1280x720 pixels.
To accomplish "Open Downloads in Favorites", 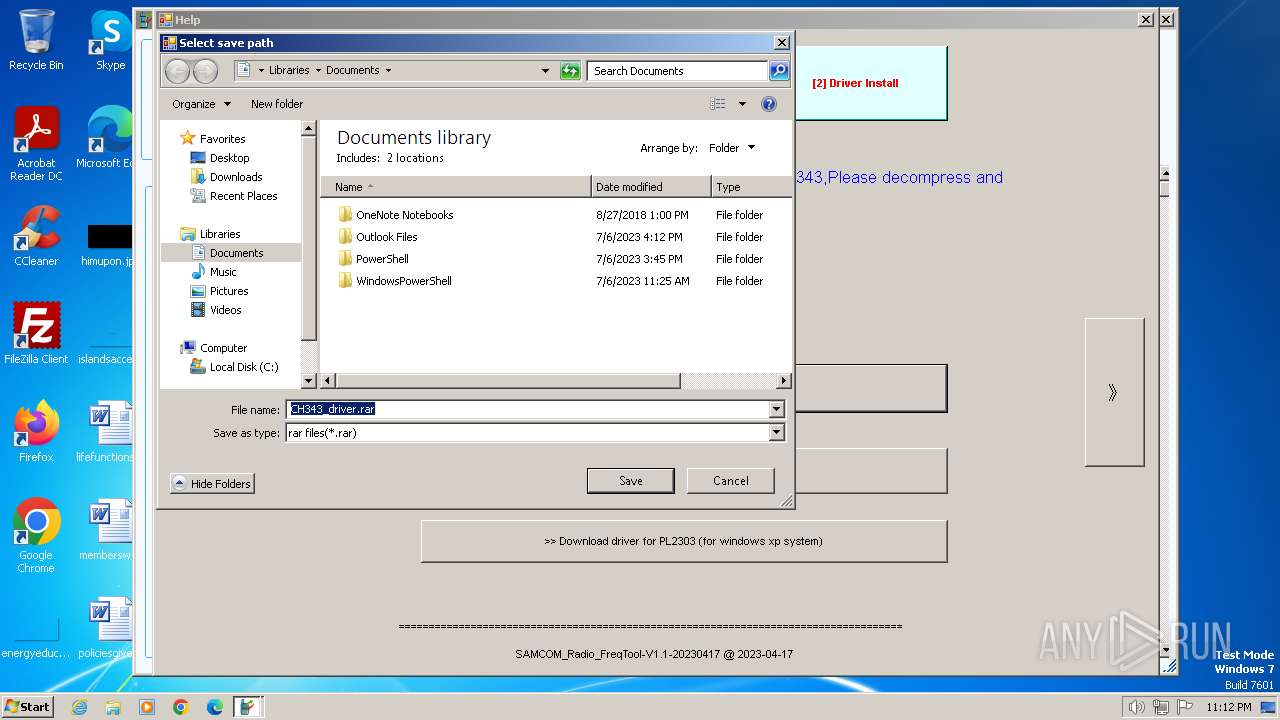I will tap(226, 177).
